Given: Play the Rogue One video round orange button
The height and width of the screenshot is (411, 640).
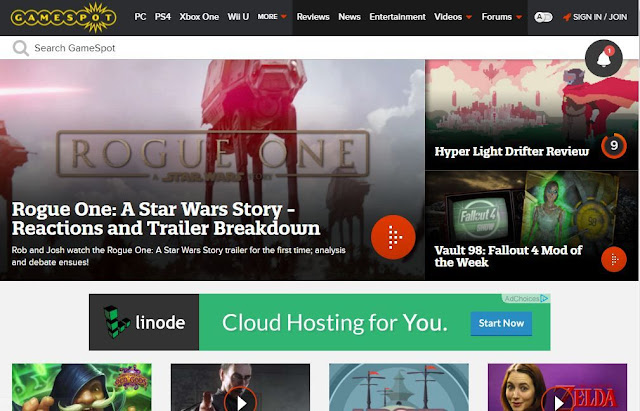Looking at the screenshot, I should tap(393, 237).
